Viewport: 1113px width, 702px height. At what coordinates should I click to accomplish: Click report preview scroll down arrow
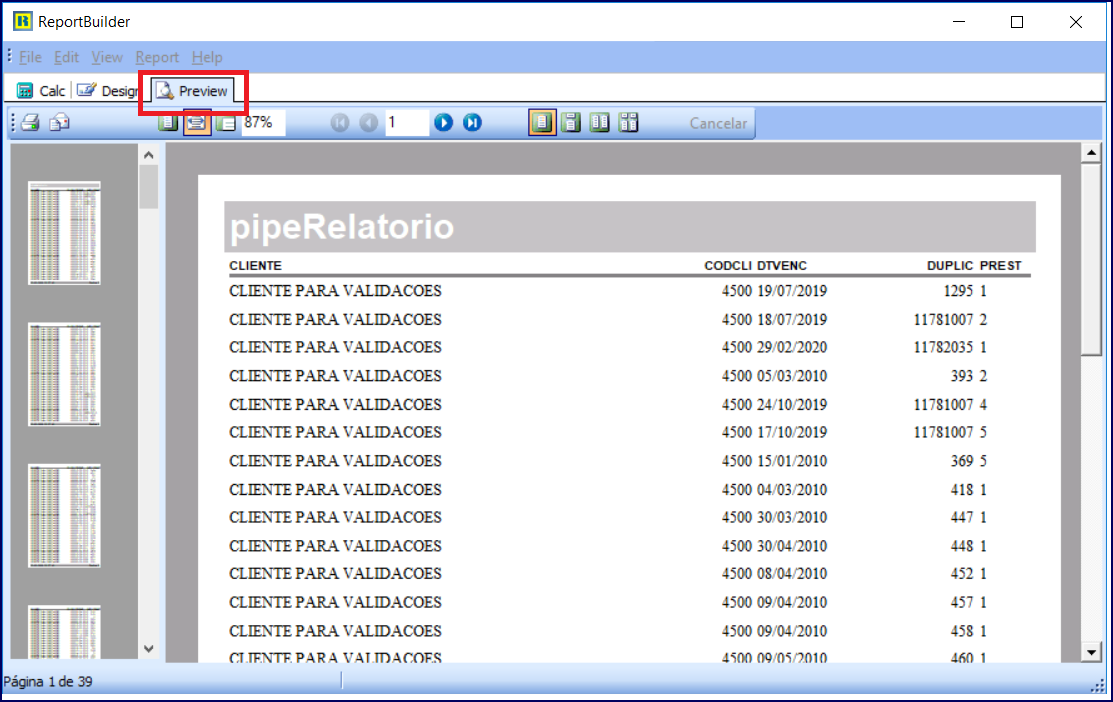pos(1091,652)
